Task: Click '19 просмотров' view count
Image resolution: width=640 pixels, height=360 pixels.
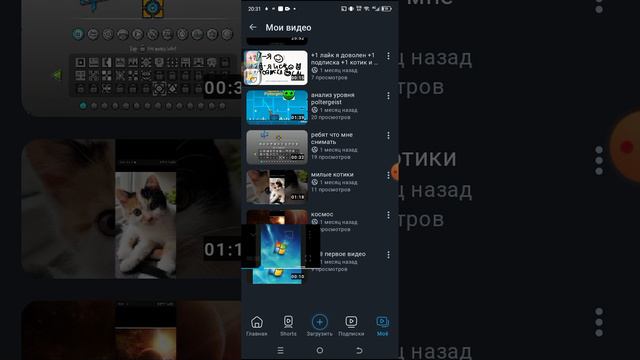Action: pyautogui.click(x=331, y=157)
